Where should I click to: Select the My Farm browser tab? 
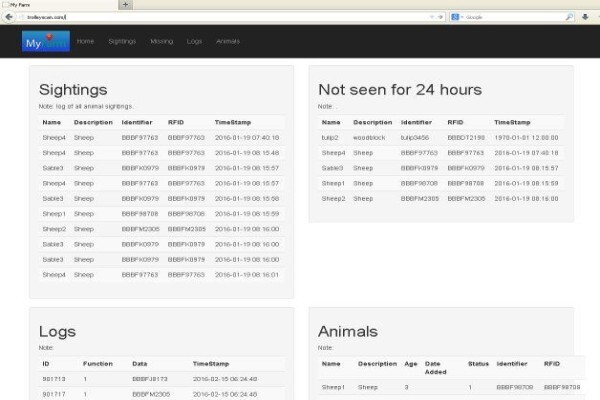[58, 5]
